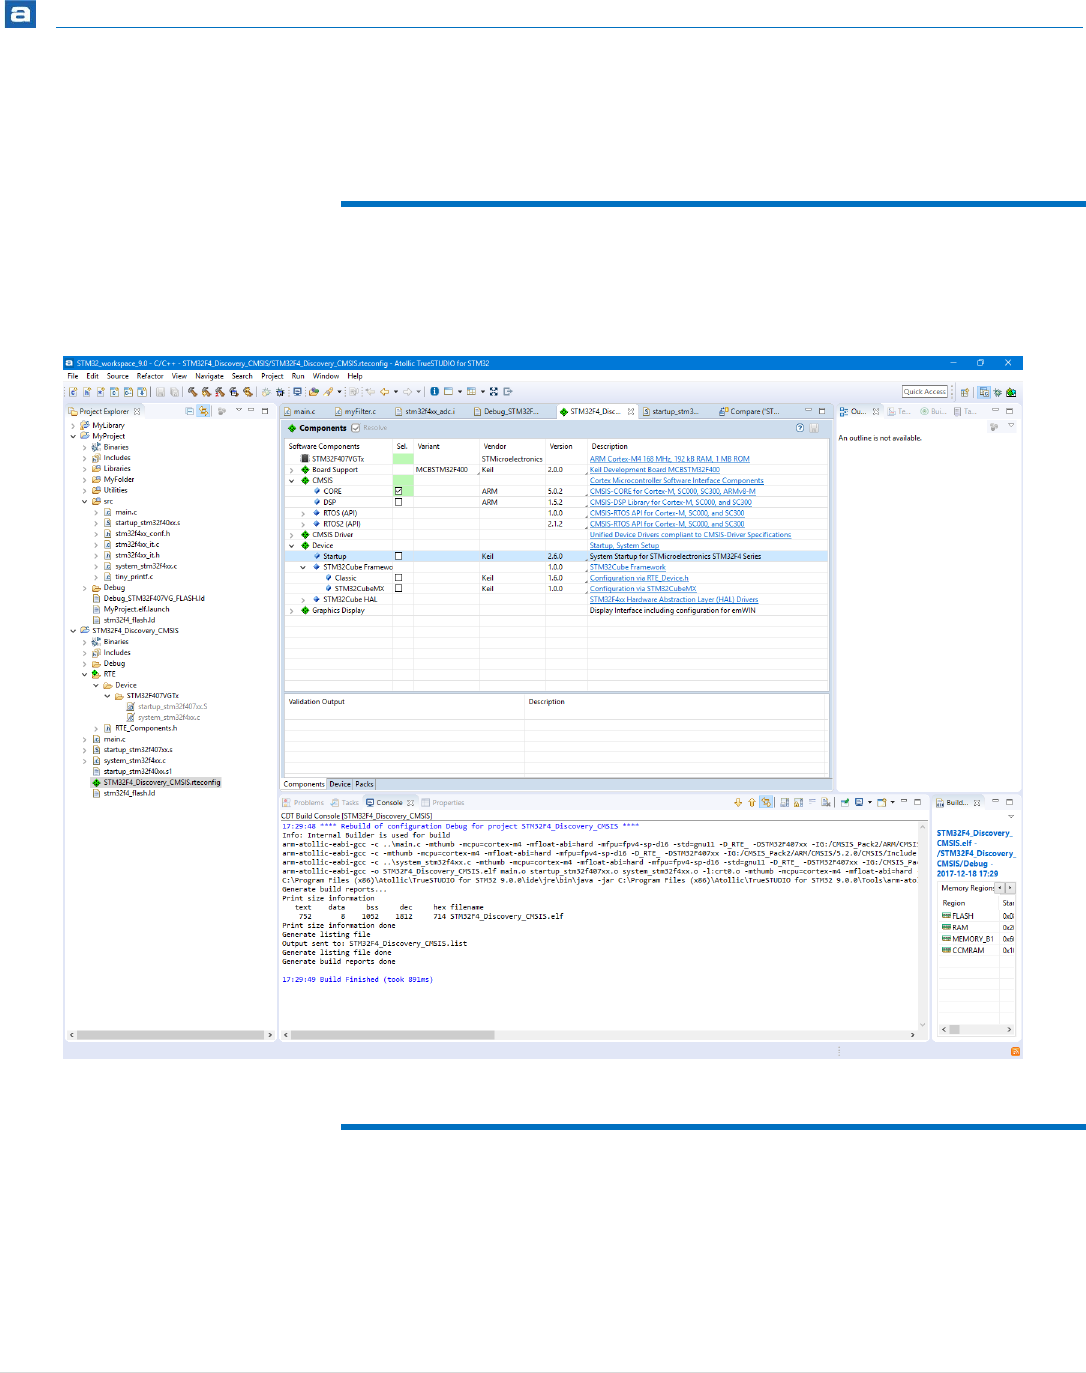The height and width of the screenshot is (1373, 1086).
Task: Maximize the Project Explorer panel
Action: [265, 410]
